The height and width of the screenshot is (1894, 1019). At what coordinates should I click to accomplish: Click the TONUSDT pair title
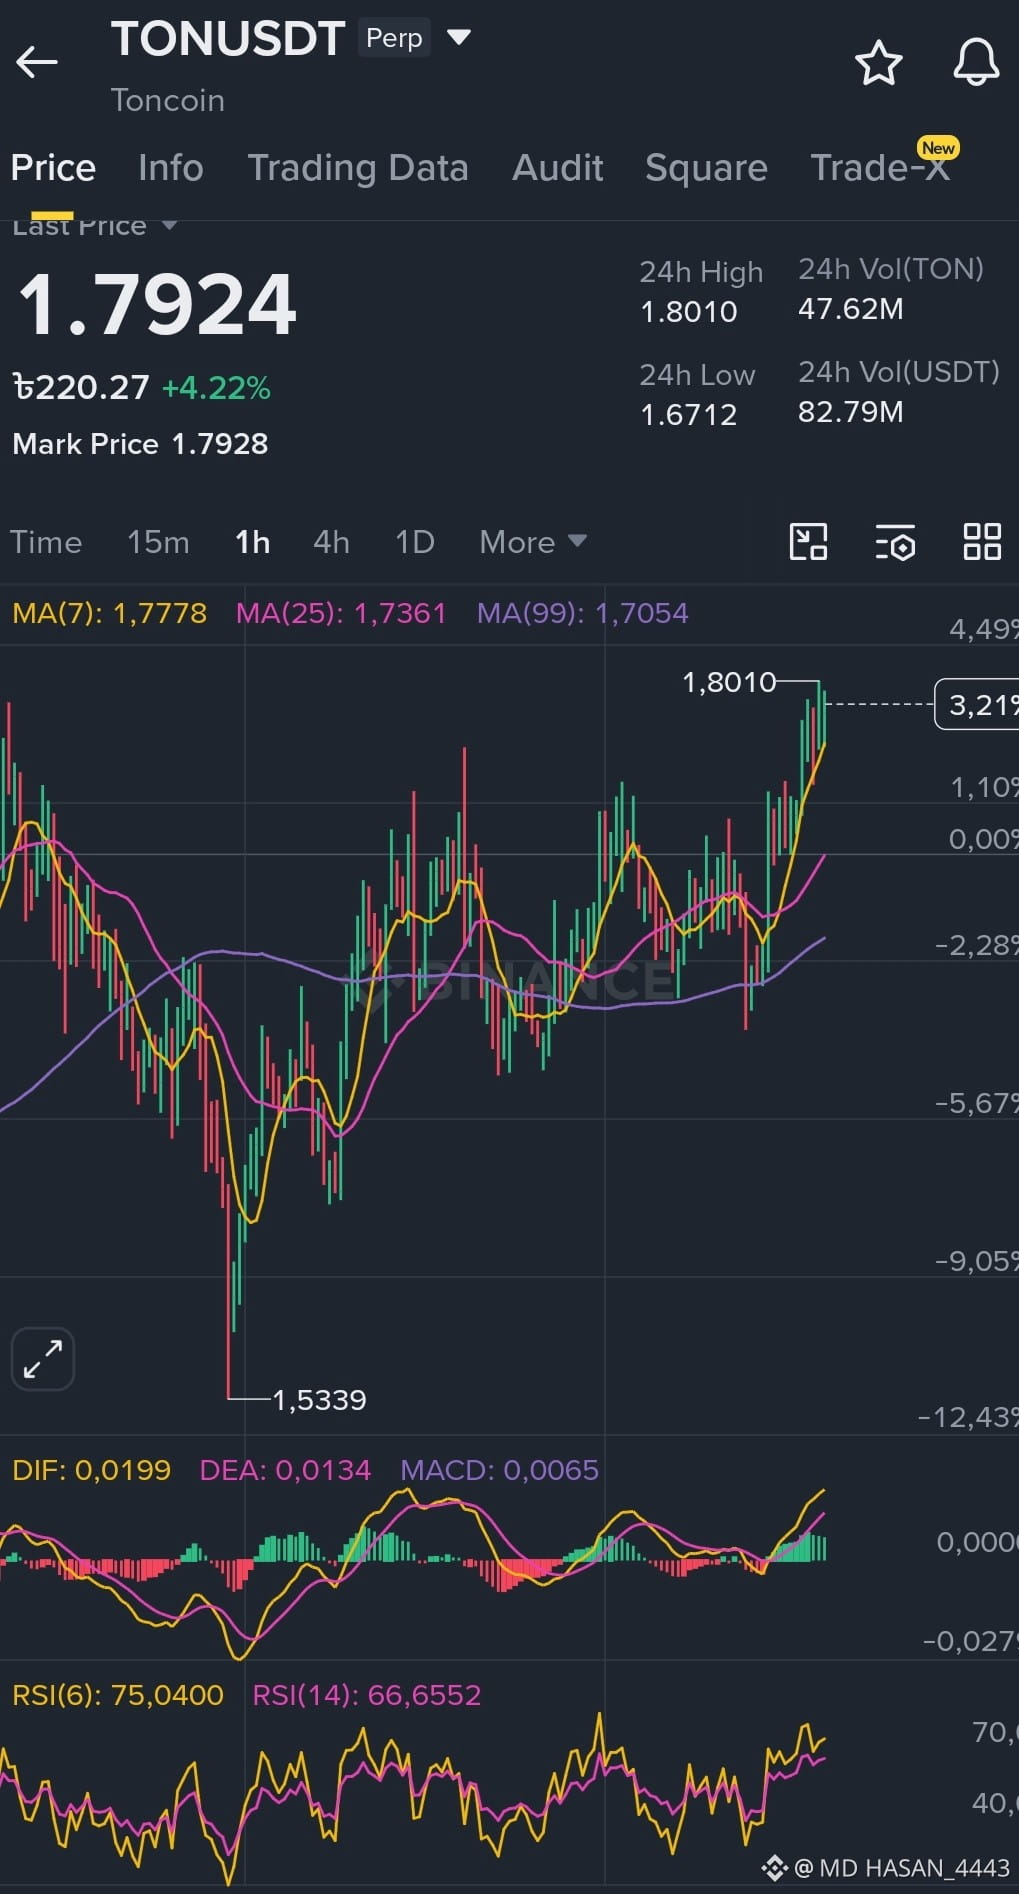tap(228, 38)
